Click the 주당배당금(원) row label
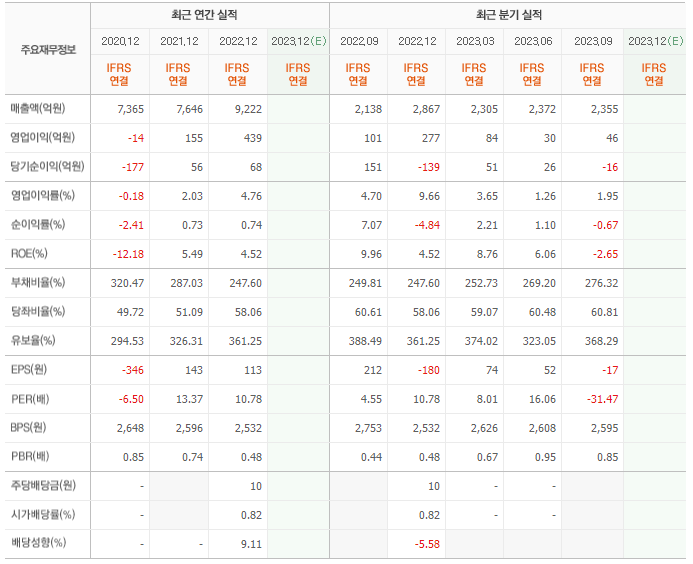The height and width of the screenshot is (564, 693). pos(43,485)
